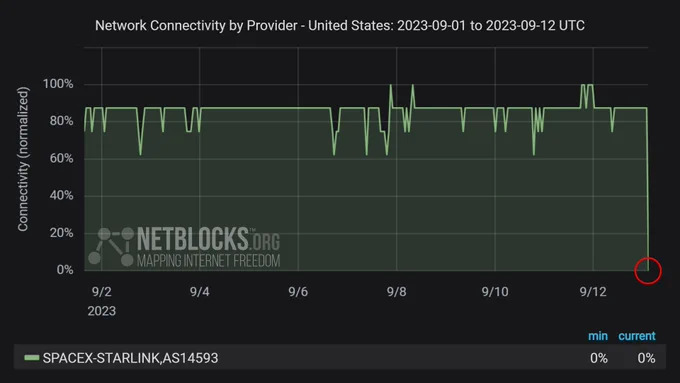The width and height of the screenshot is (680, 383).
Task: Click the red circle marker at chart end
Action: 648,271
